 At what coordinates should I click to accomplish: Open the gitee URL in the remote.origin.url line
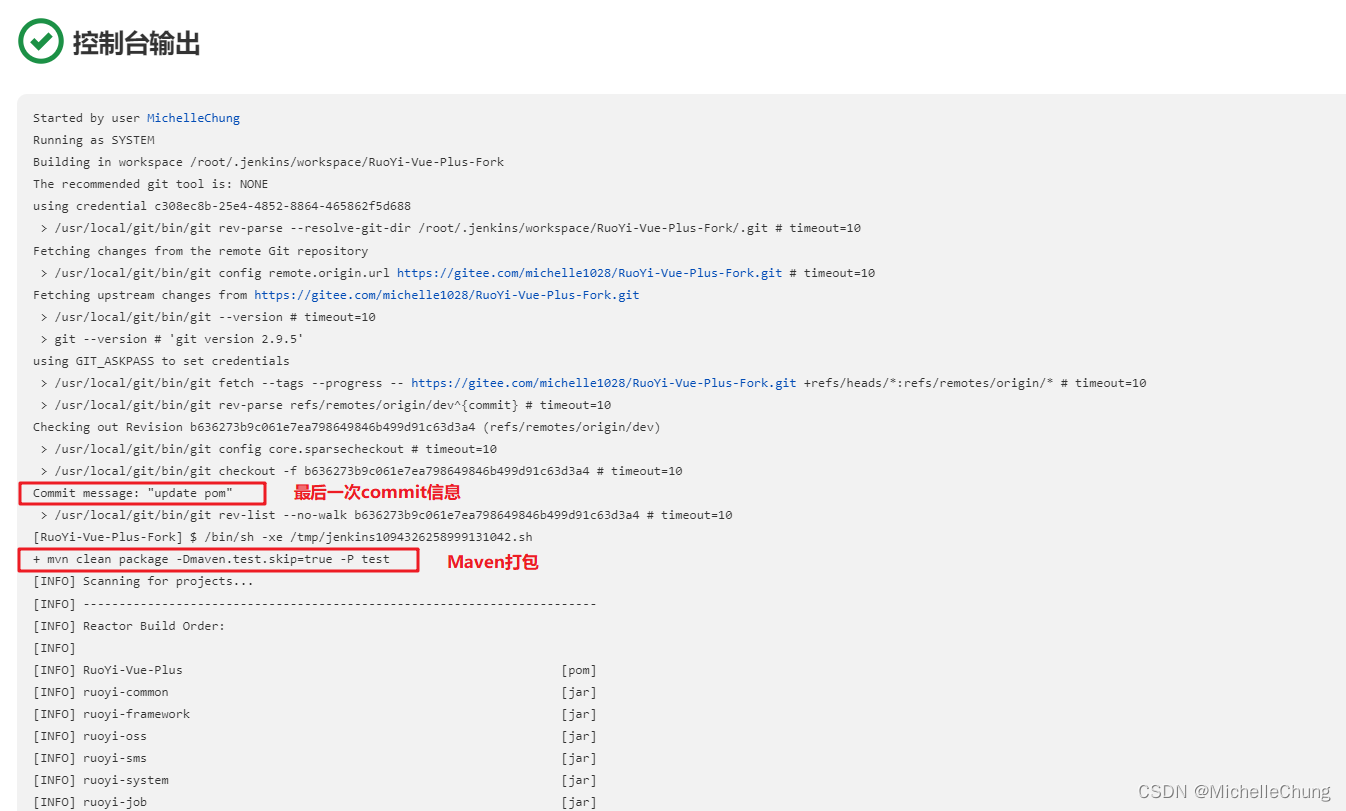click(x=589, y=273)
